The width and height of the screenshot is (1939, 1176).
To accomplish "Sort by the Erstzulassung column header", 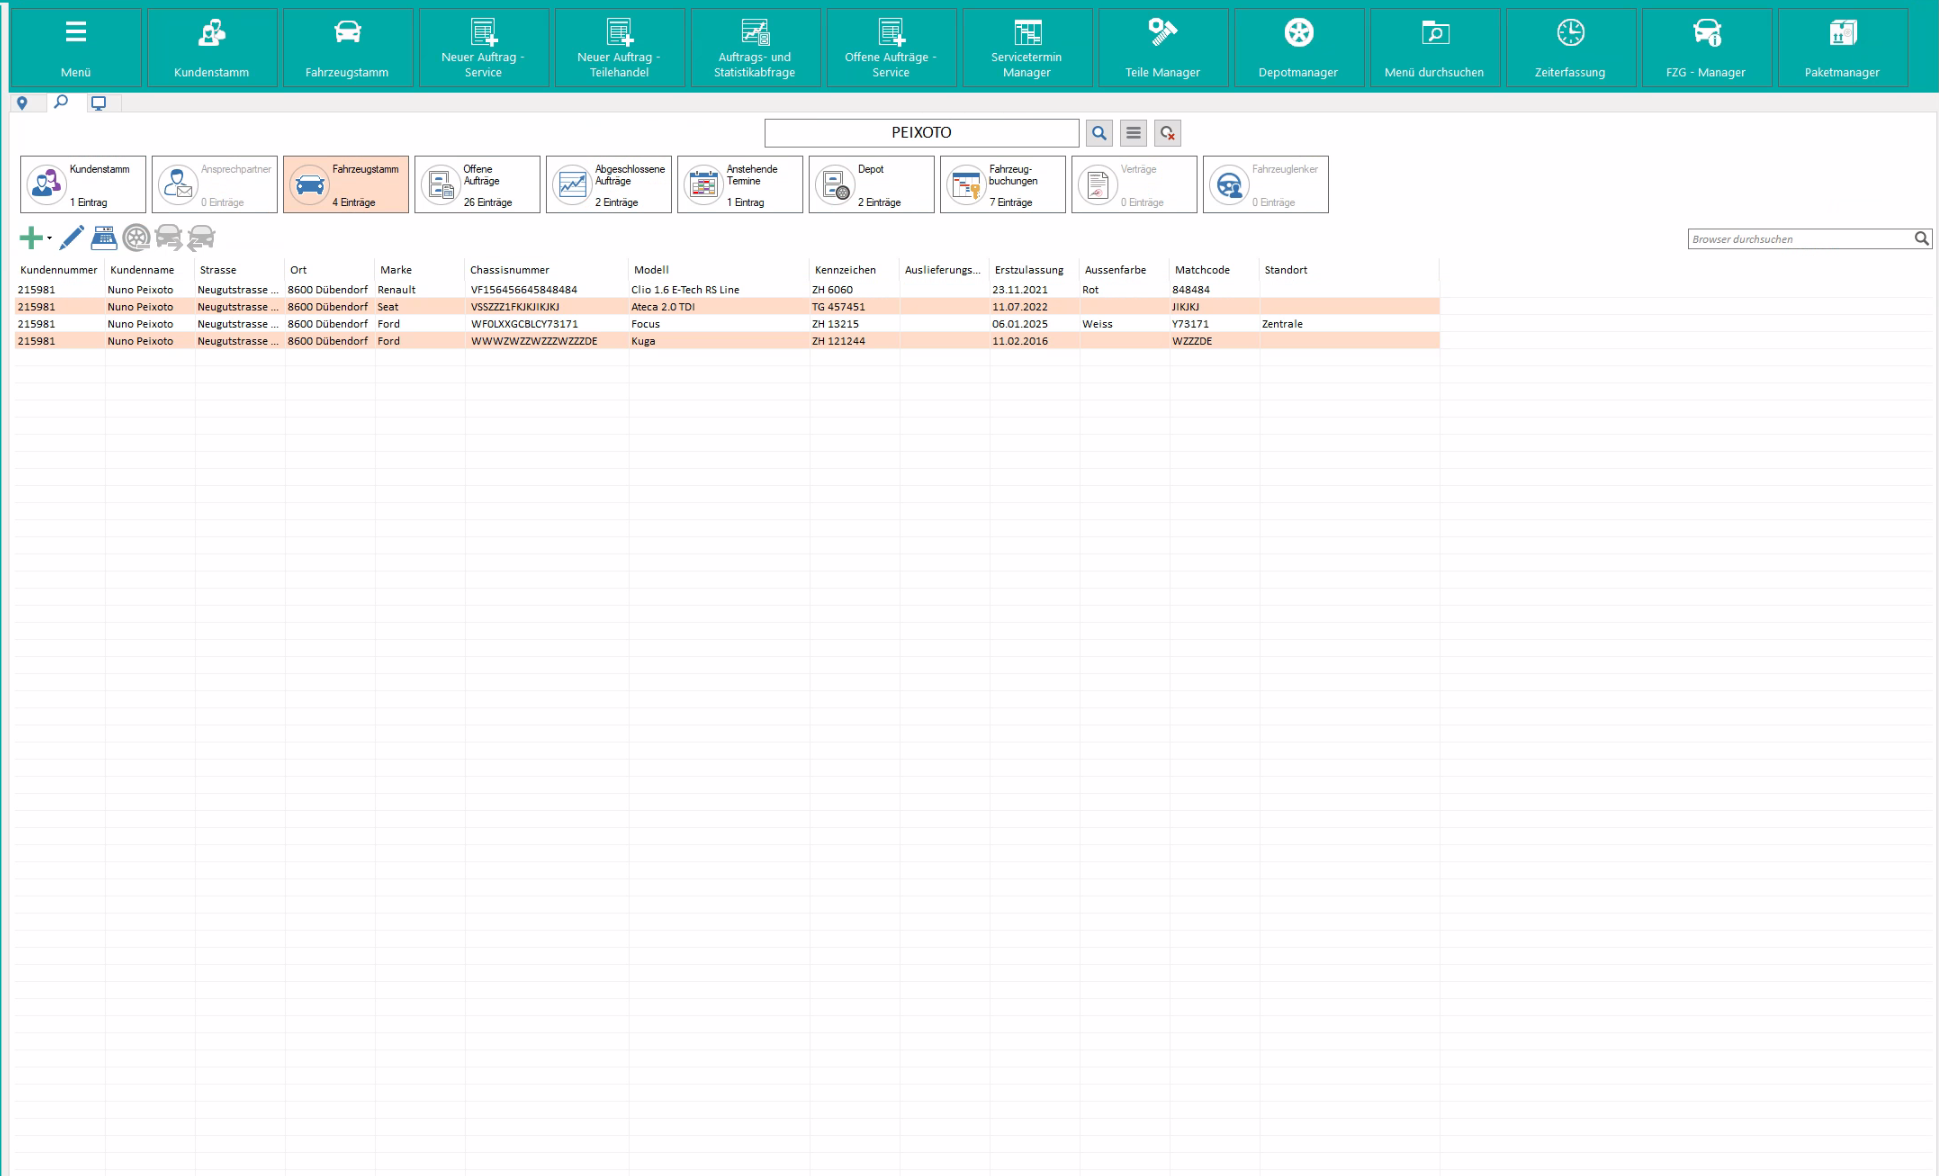I will pos(1029,270).
